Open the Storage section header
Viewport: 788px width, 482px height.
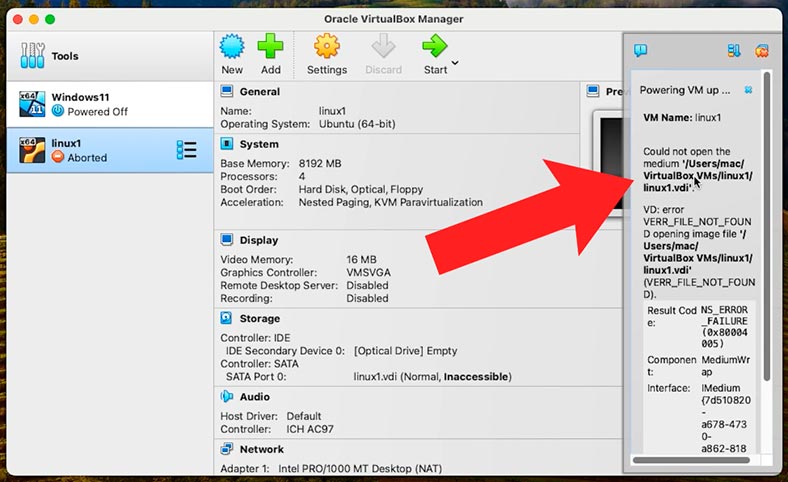point(260,319)
